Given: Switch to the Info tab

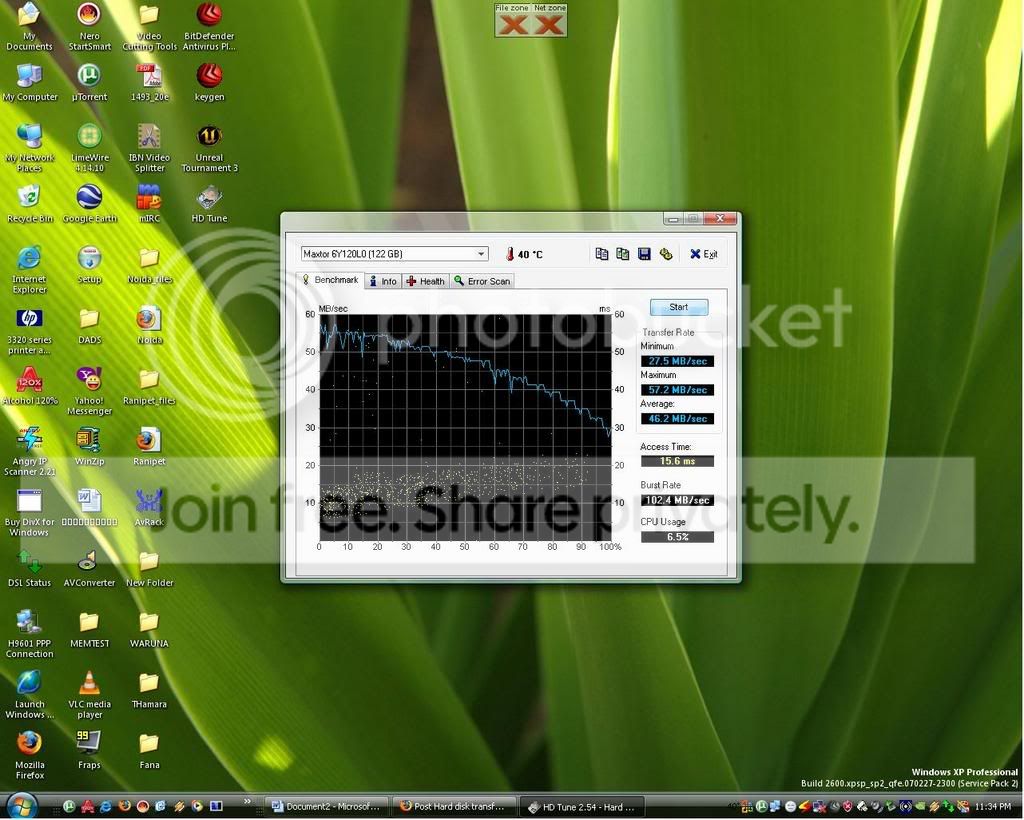Looking at the screenshot, I should point(383,281).
